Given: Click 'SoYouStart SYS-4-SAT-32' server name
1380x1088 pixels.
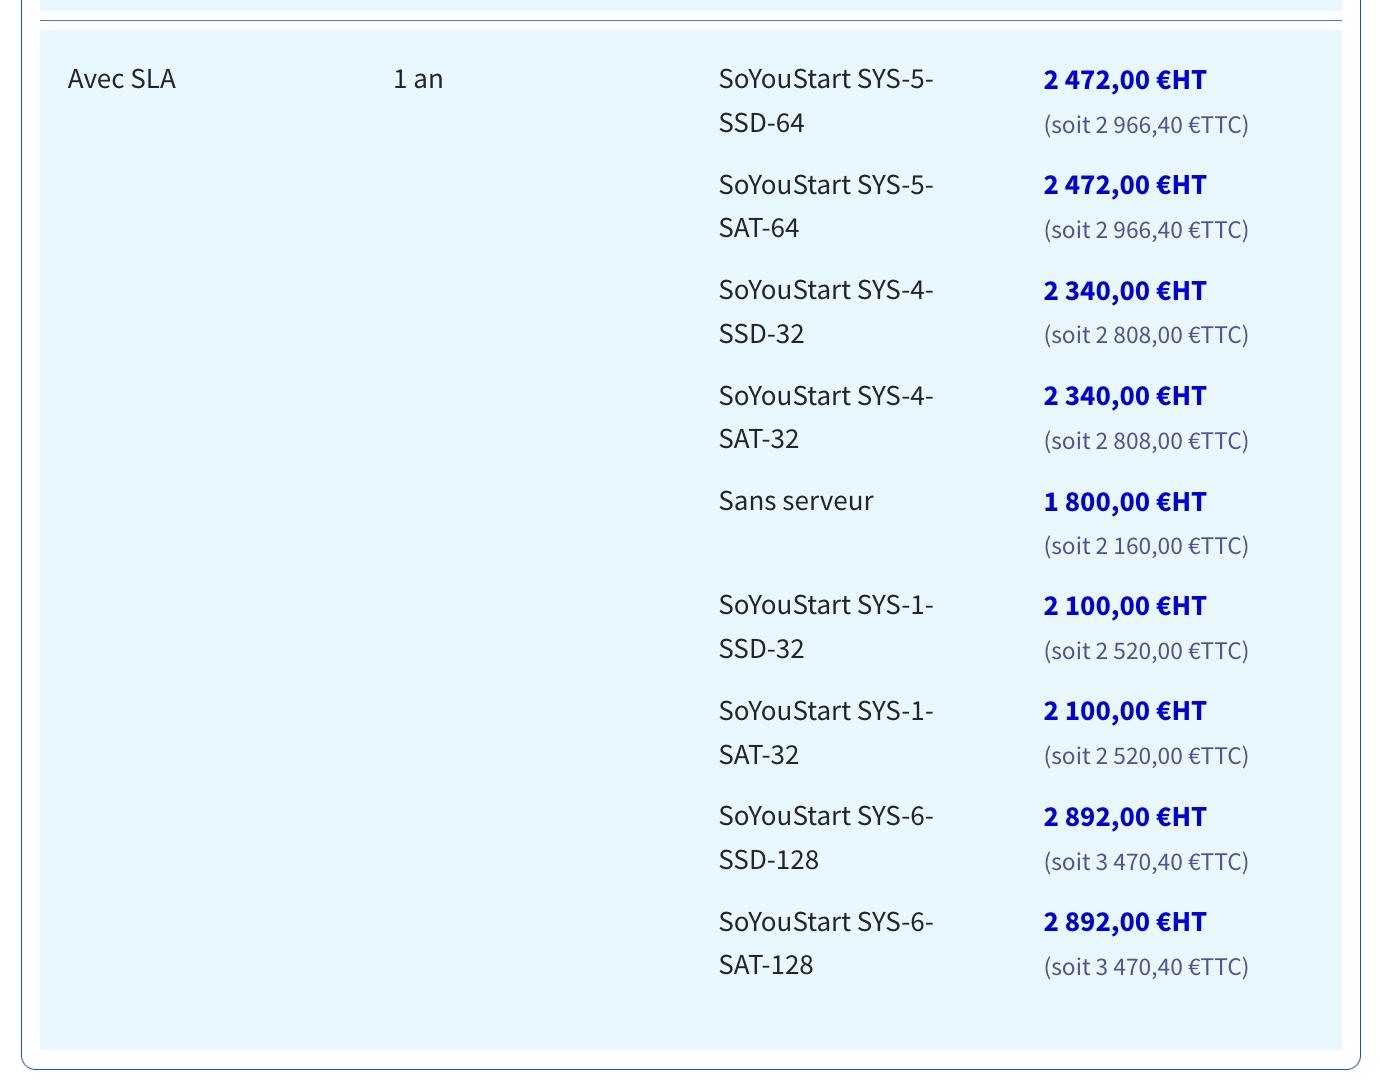Looking at the screenshot, I should 826,417.
